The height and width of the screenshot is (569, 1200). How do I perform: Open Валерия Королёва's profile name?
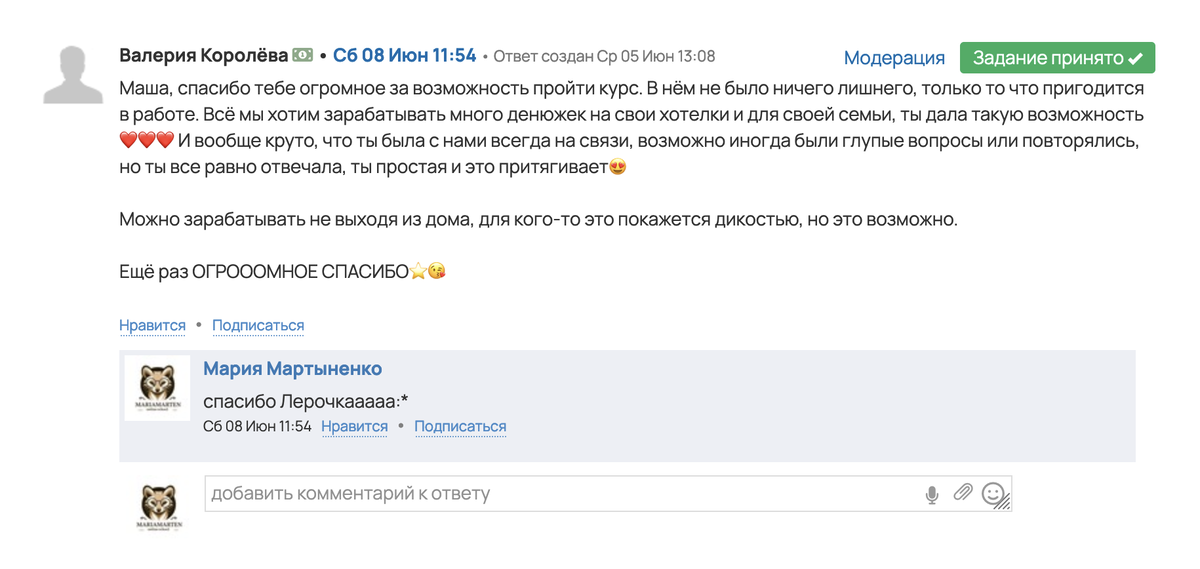[x=203, y=56]
